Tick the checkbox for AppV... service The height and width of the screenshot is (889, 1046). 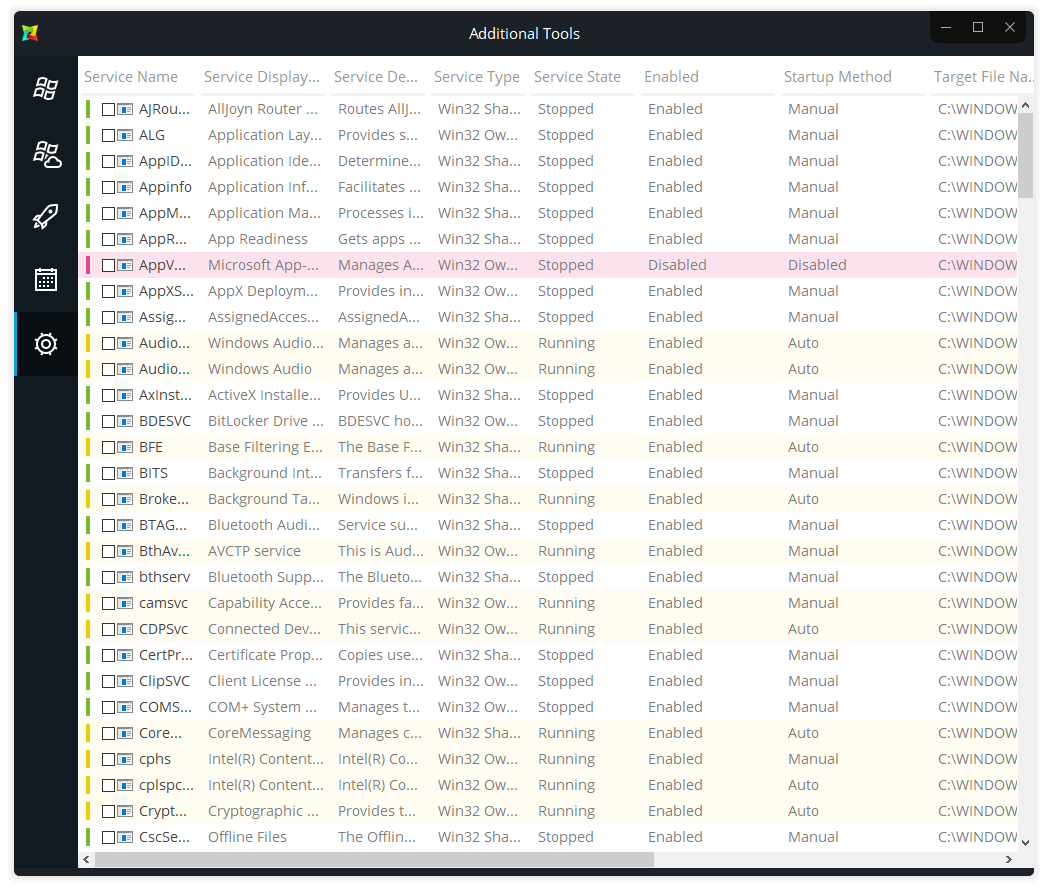coord(108,265)
